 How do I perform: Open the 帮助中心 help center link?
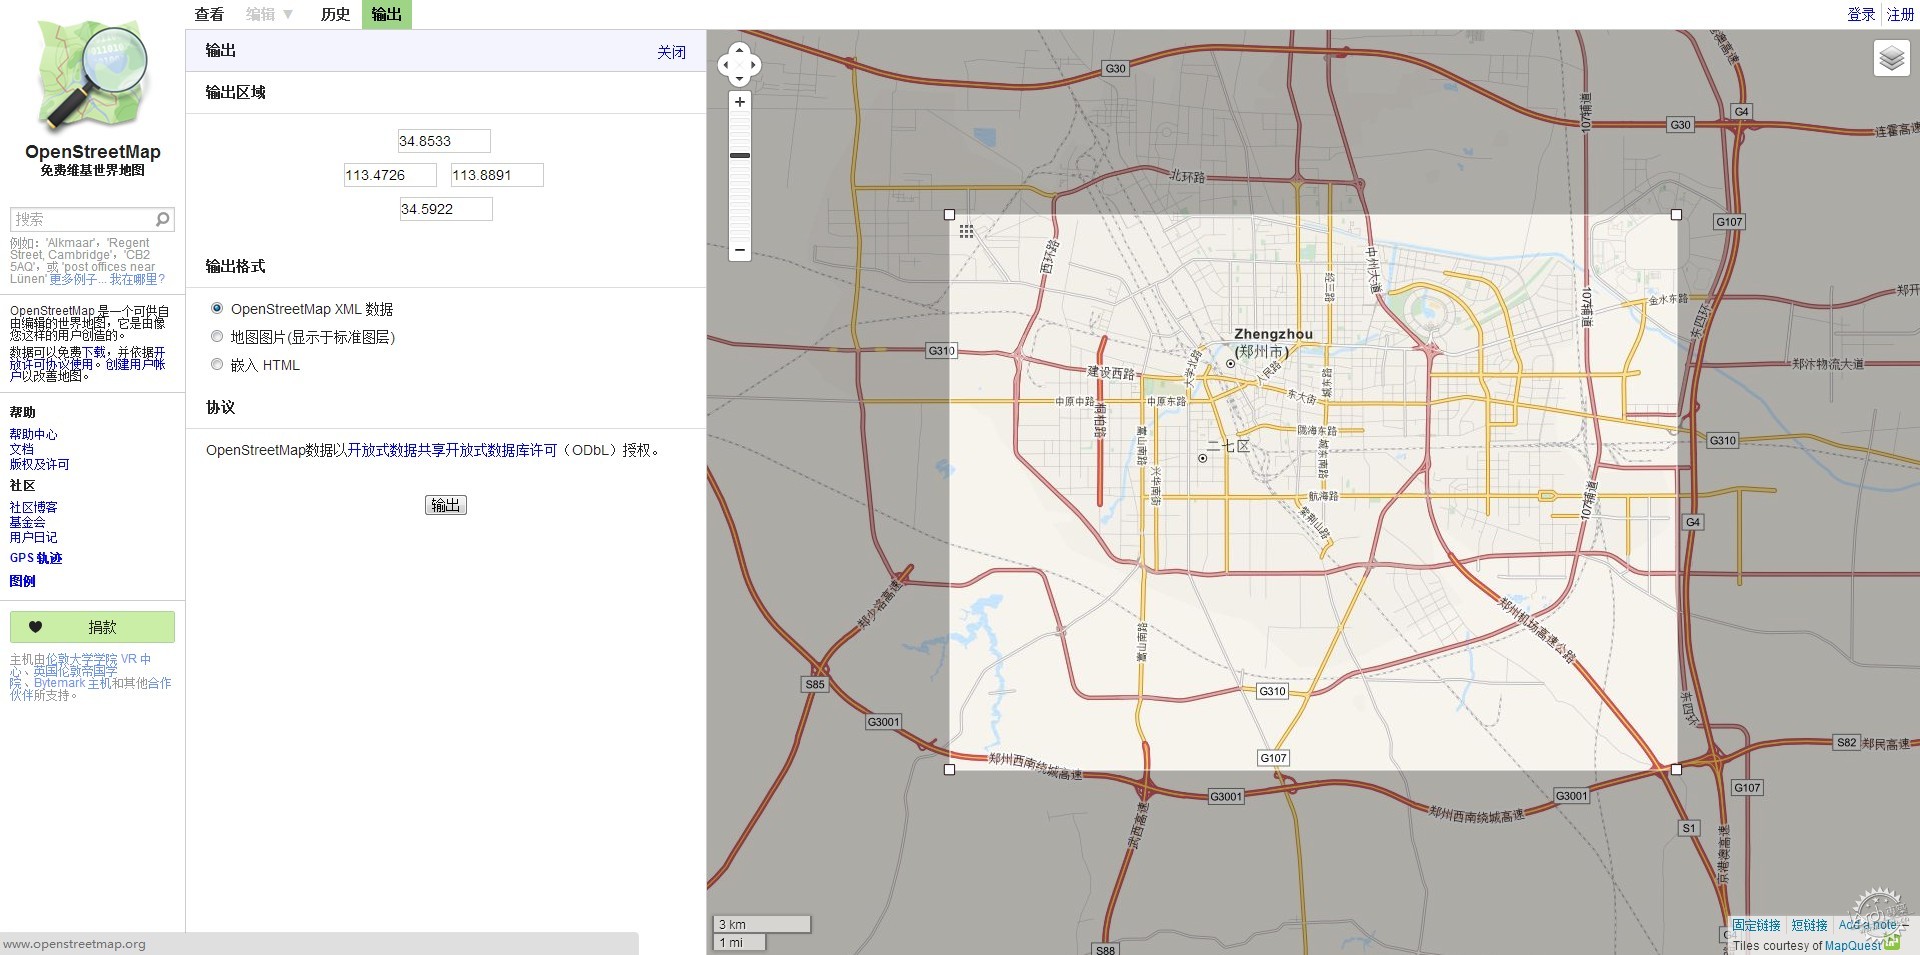(x=34, y=434)
